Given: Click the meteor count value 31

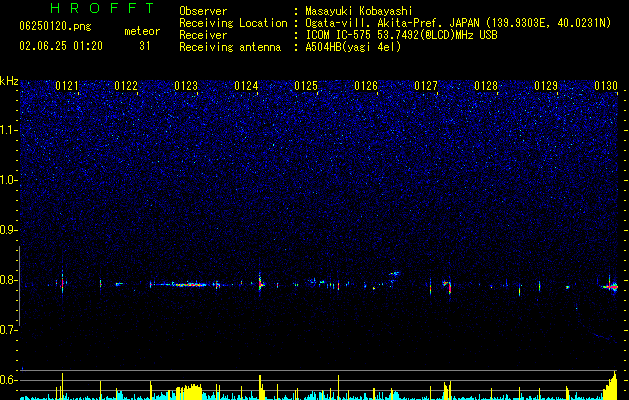Looking at the screenshot, I should click(x=145, y=46).
